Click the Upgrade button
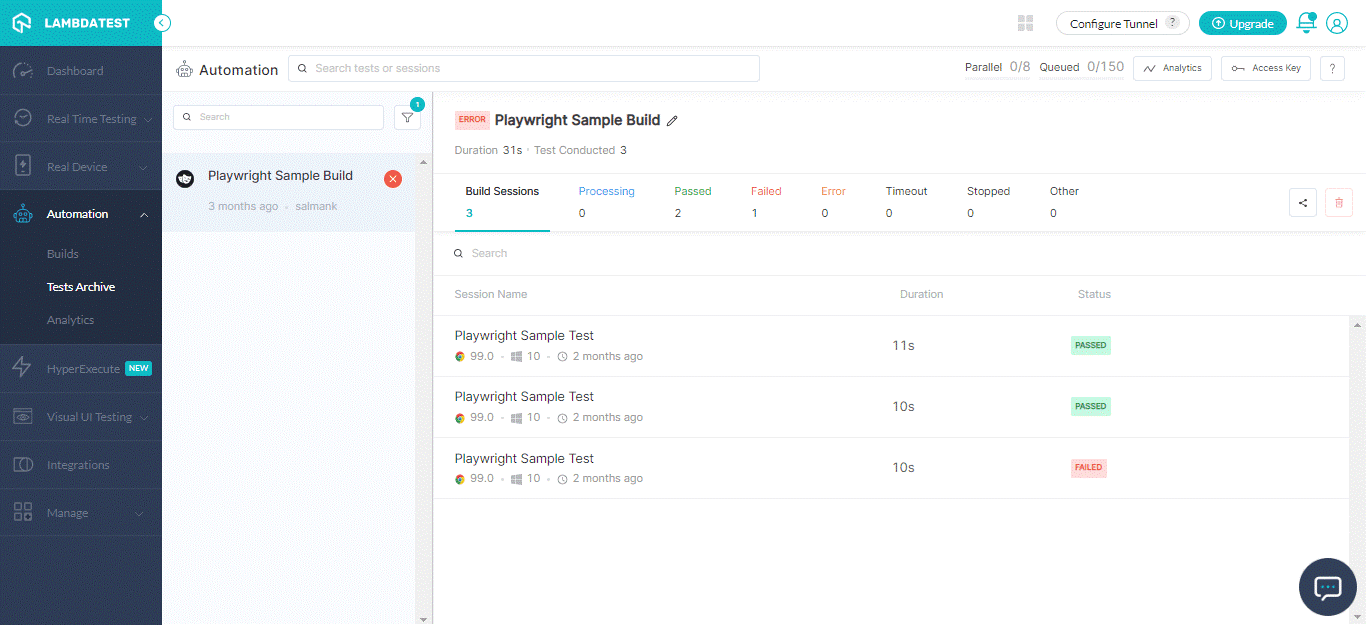 (x=1242, y=23)
